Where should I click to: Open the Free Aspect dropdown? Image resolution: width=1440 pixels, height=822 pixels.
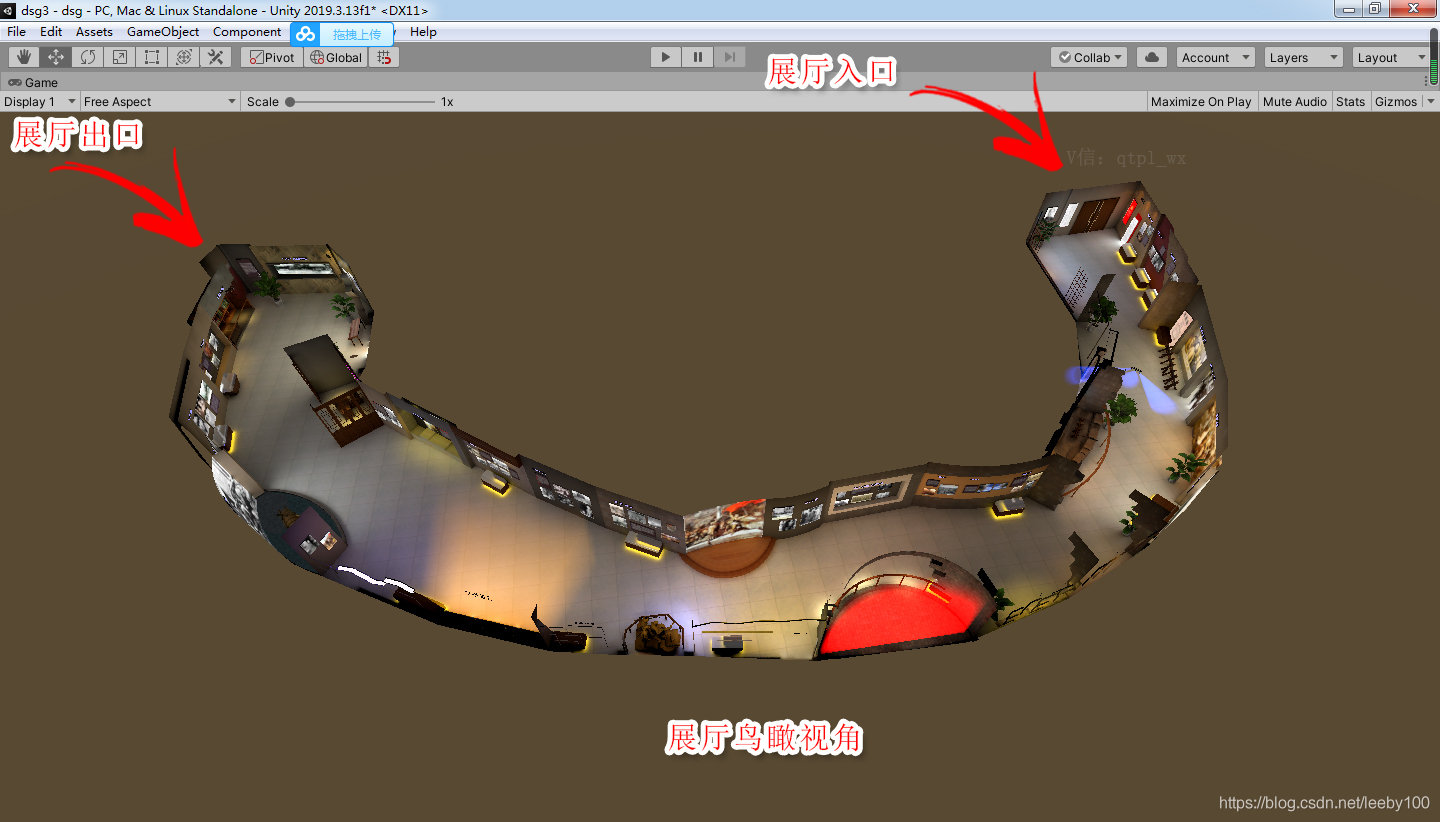[155, 101]
